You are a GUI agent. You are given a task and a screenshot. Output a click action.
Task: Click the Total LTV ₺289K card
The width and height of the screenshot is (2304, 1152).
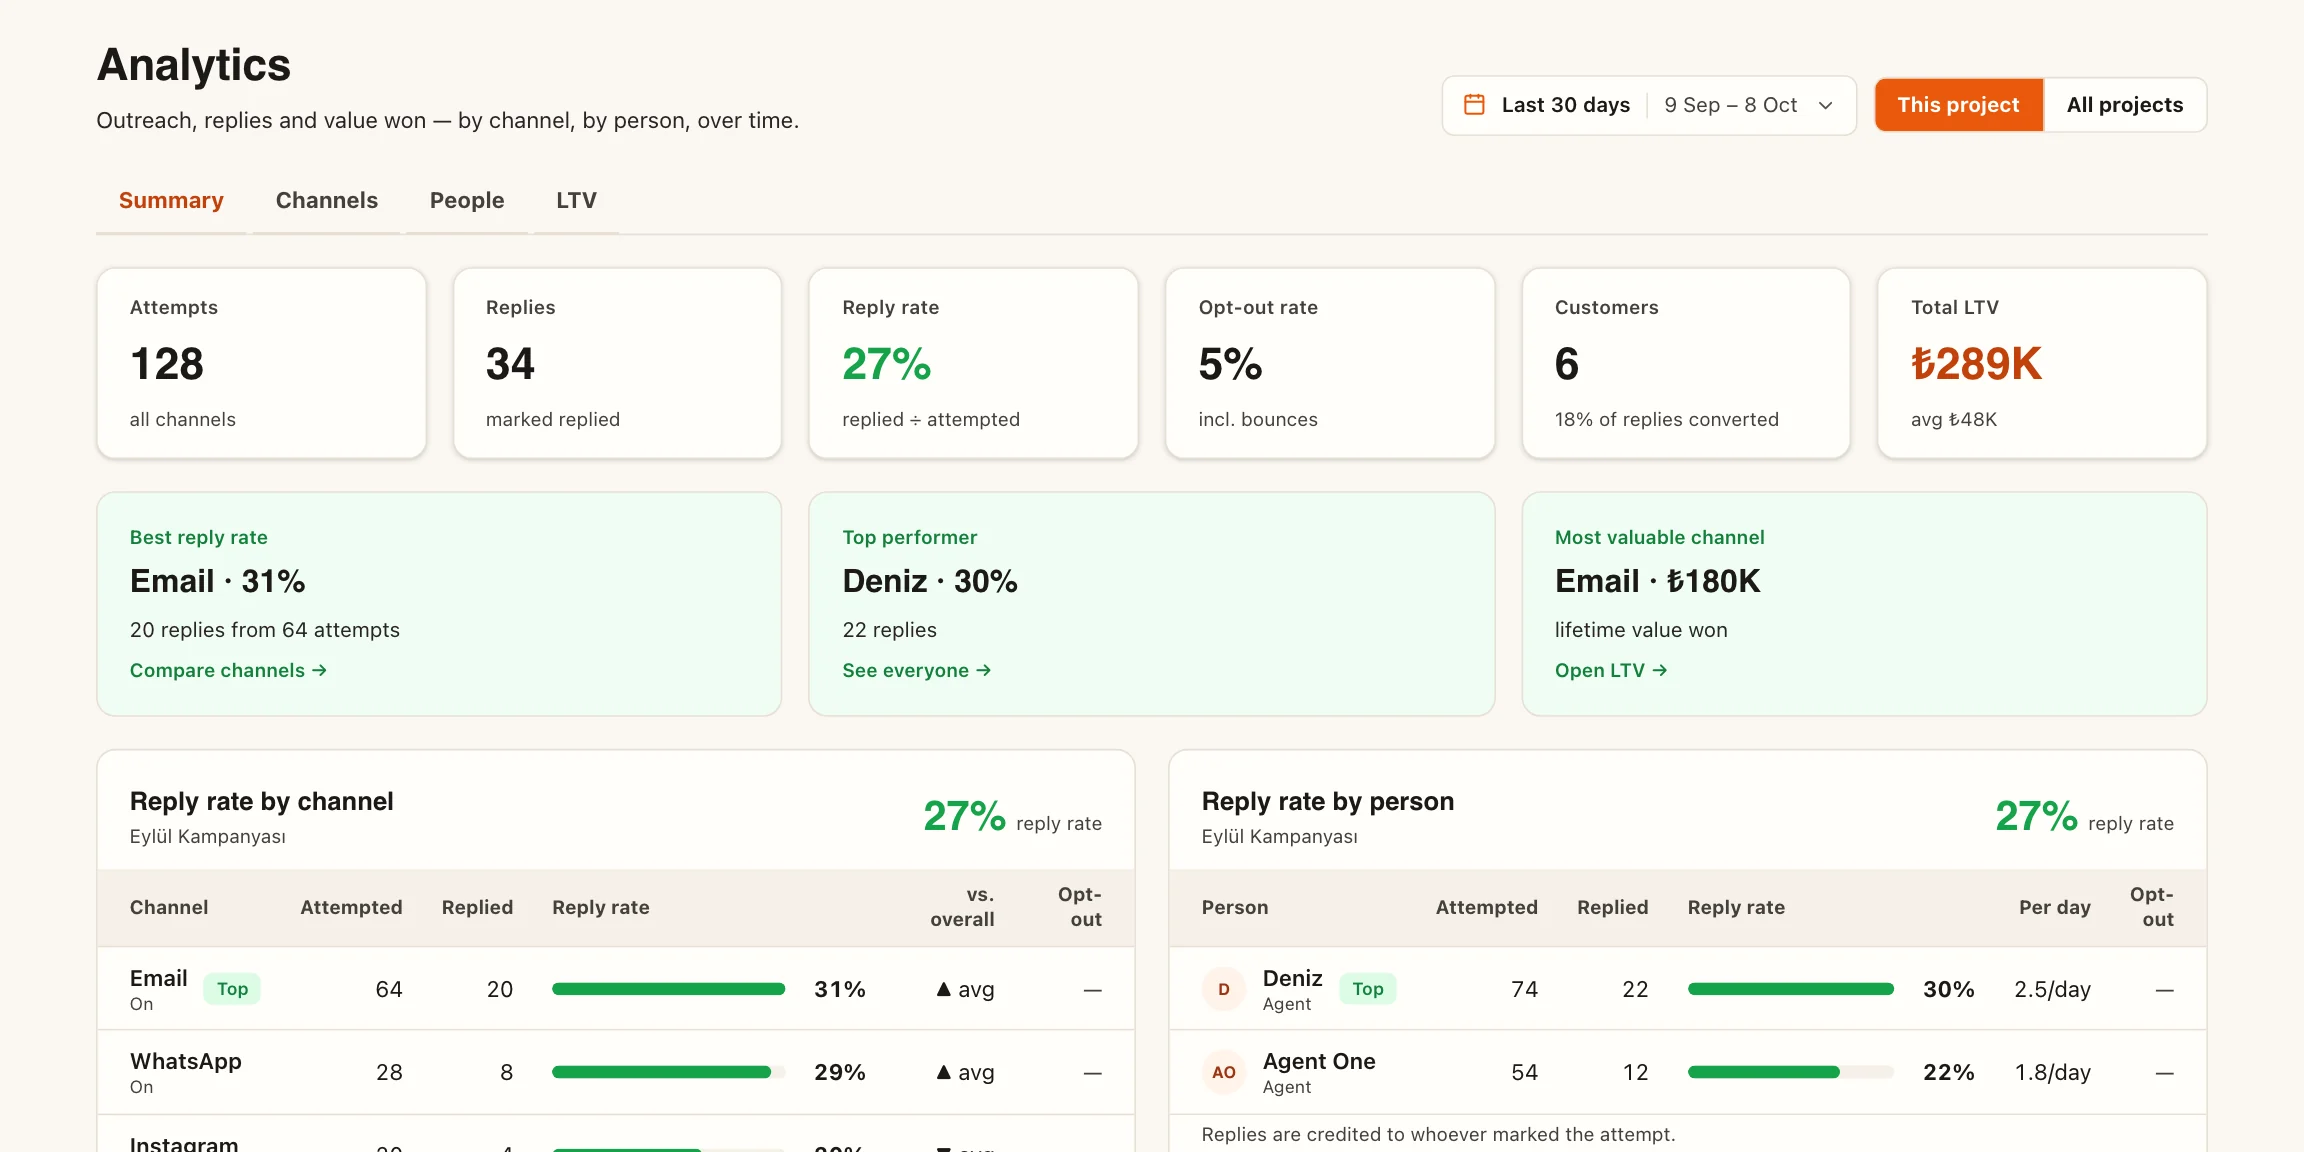click(x=2042, y=363)
